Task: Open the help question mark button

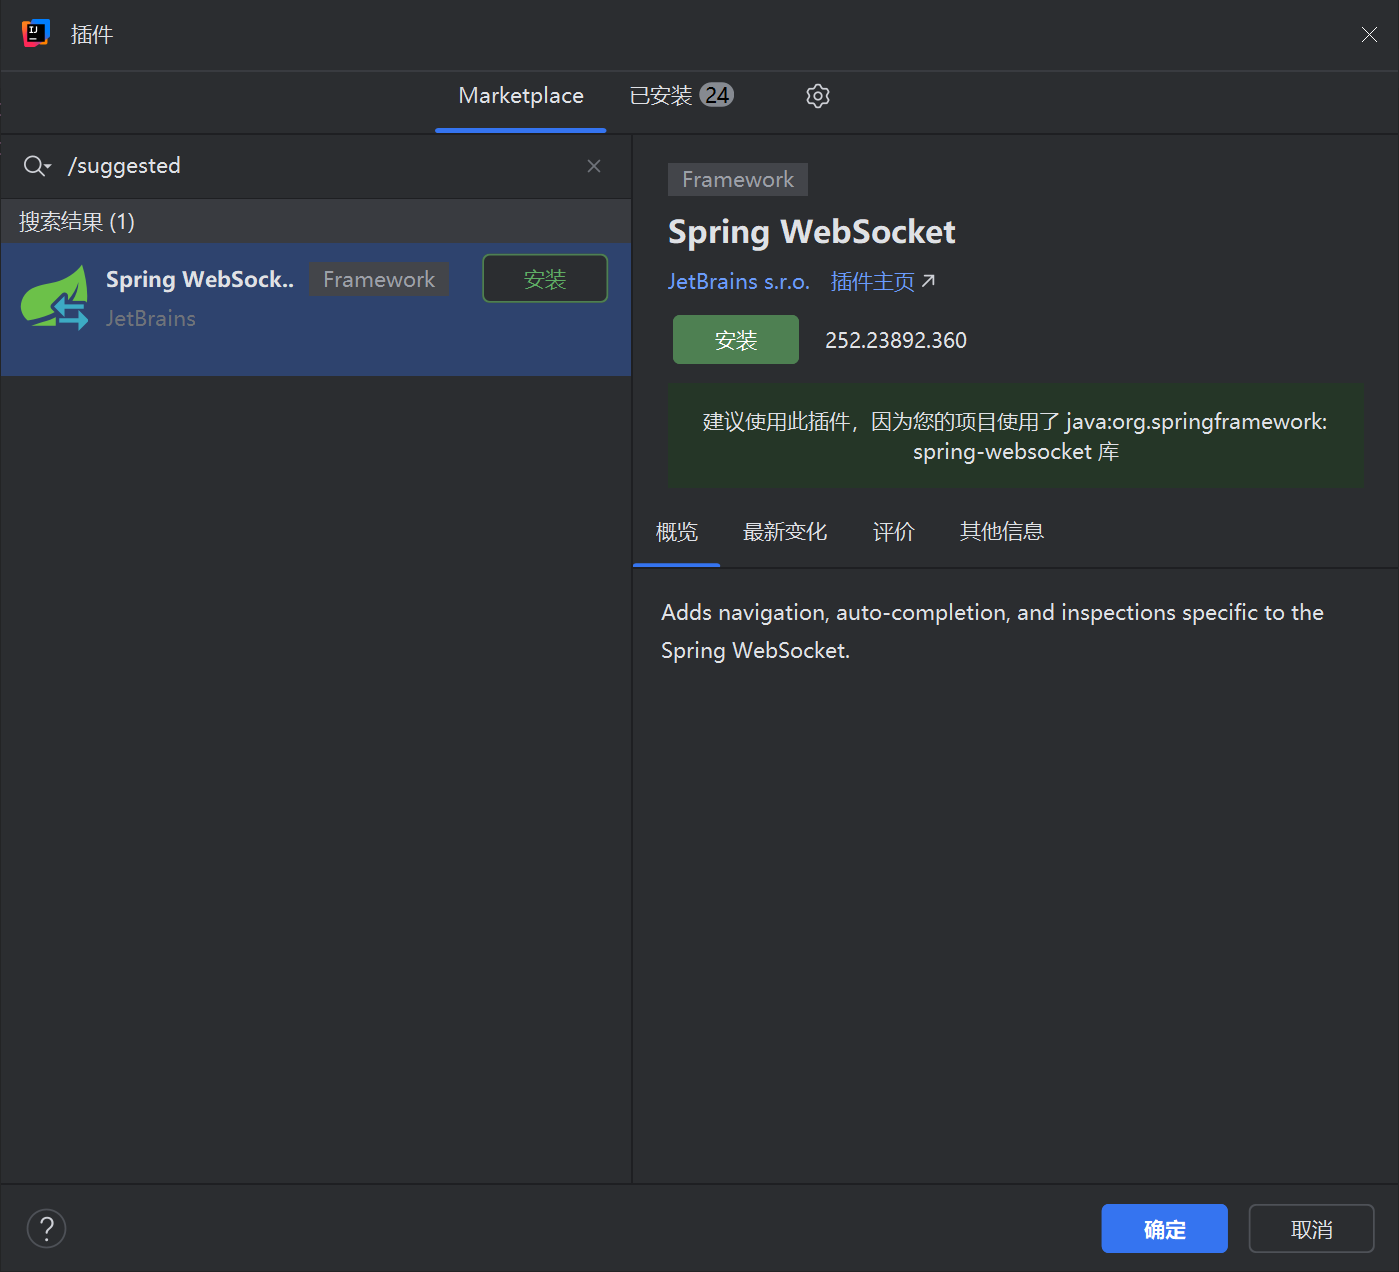Action: tap(46, 1229)
